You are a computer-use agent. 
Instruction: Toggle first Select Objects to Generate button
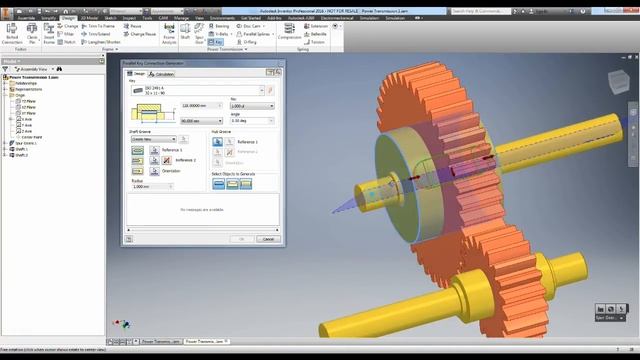coord(219,184)
